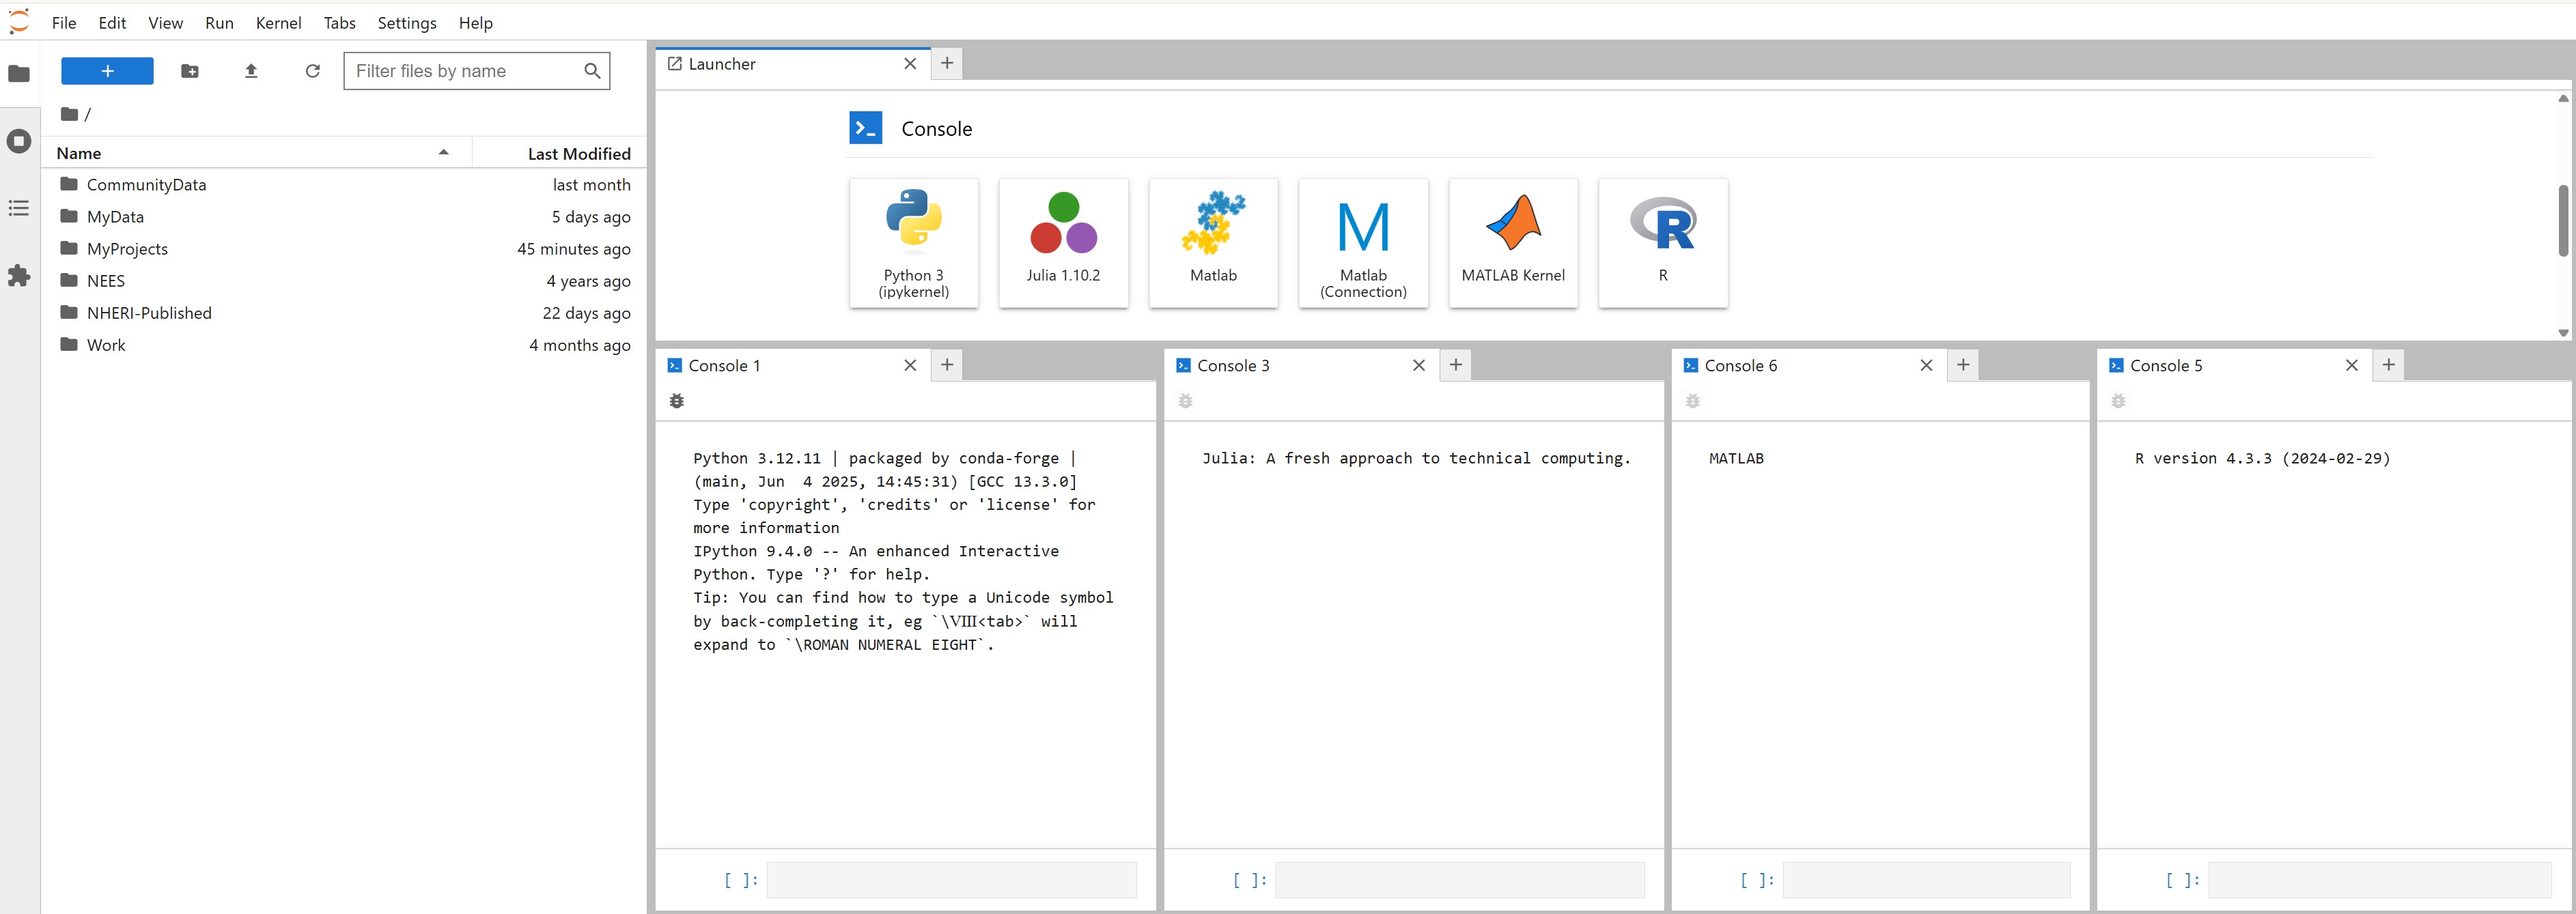Show the Table of Contents sidebar
Screen dimensions: 2576x914
click(x=19, y=208)
